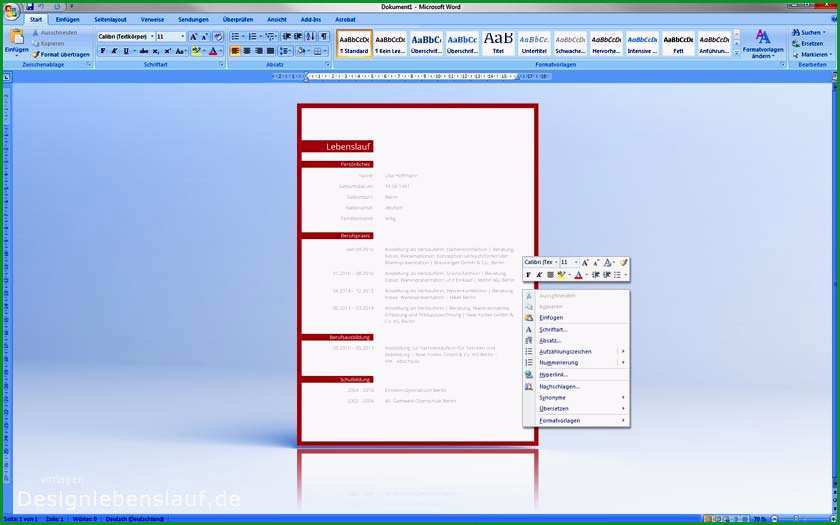Select the Standard style

(x=354, y=43)
